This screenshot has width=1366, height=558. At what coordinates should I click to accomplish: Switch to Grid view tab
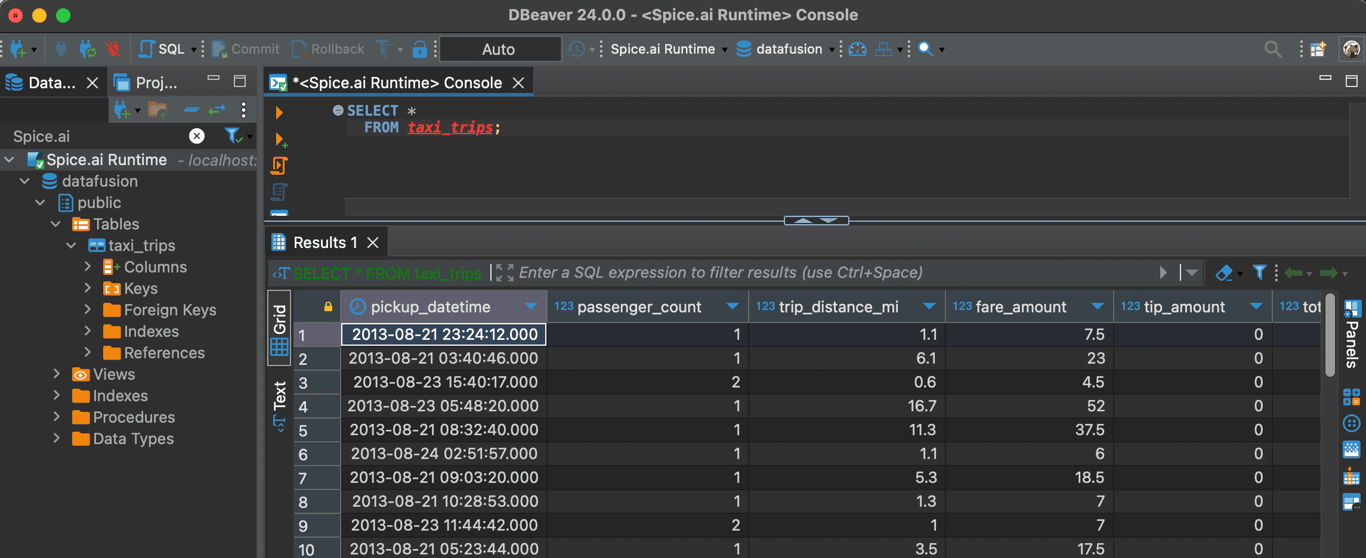(279, 330)
